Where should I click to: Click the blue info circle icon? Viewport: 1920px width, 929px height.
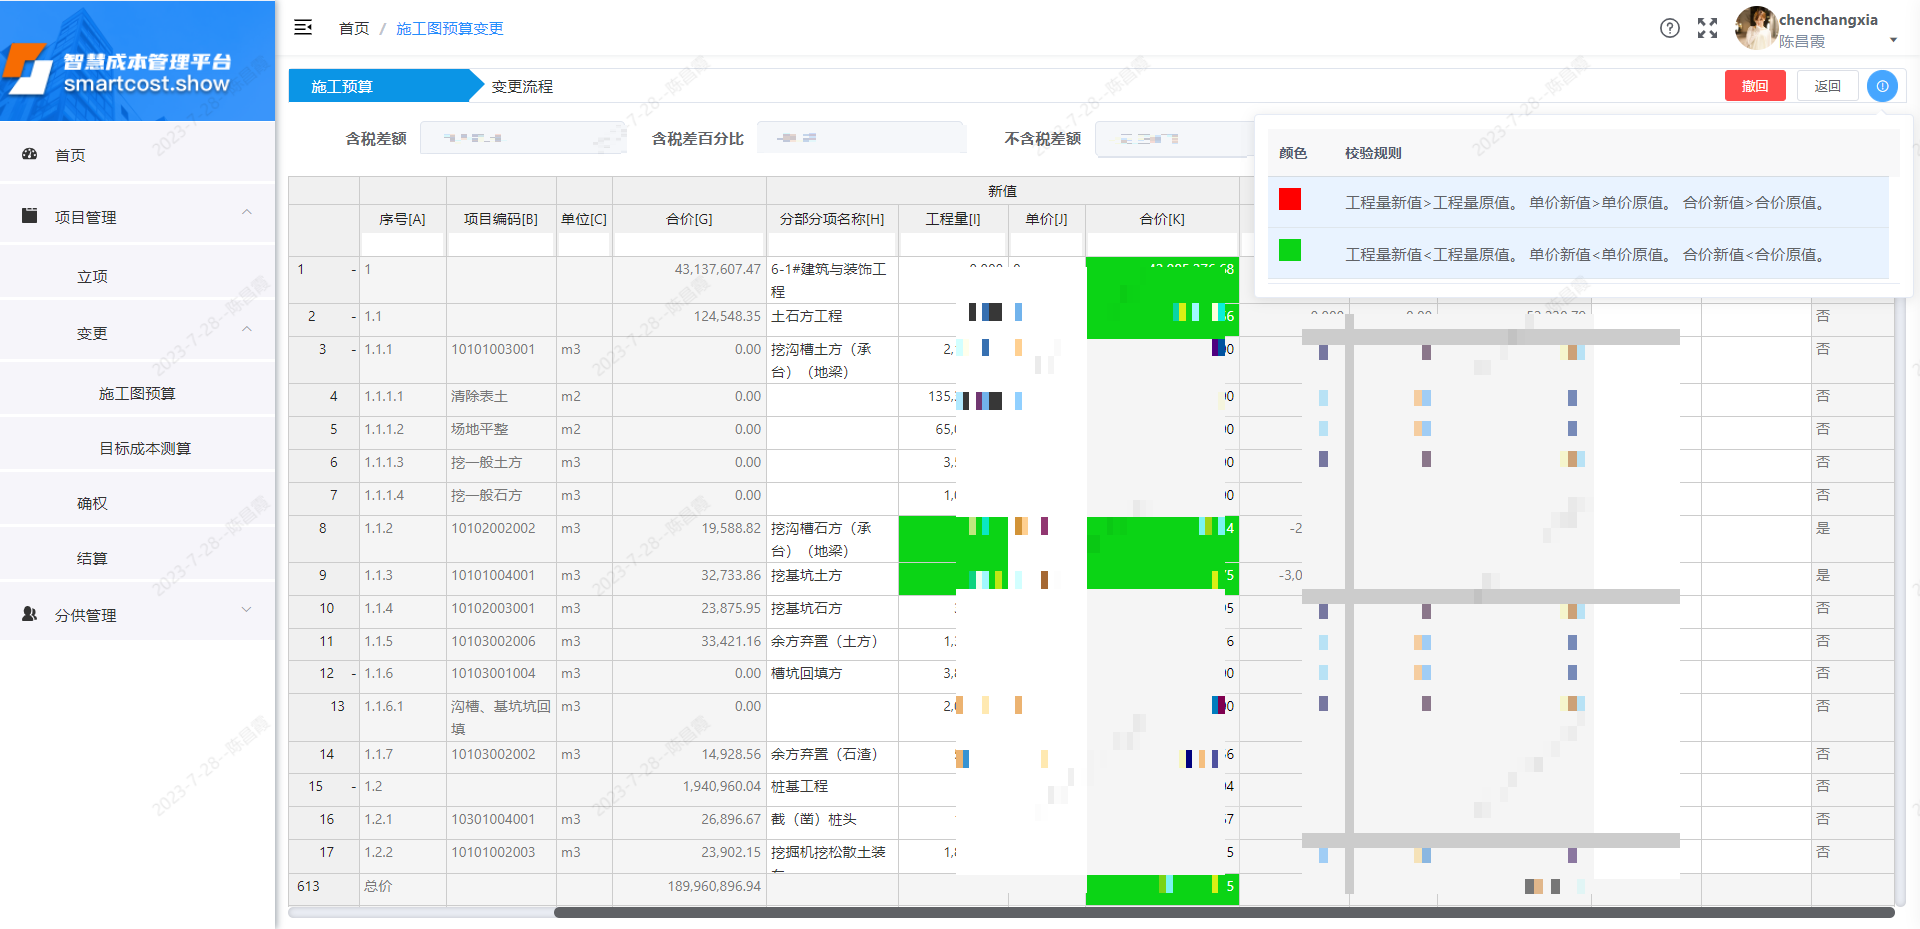click(1883, 86)
